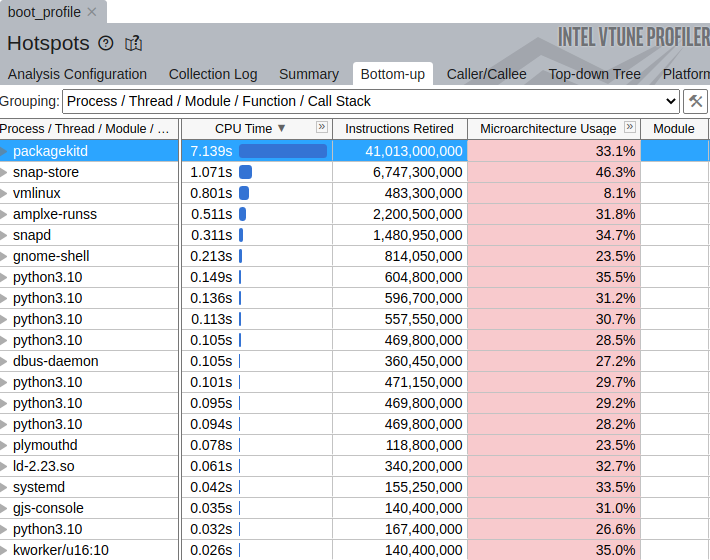Viewport: 710px width, 560px height.
Task: Click the 483,300,000 instructions cell
Action: click(400, 193)
